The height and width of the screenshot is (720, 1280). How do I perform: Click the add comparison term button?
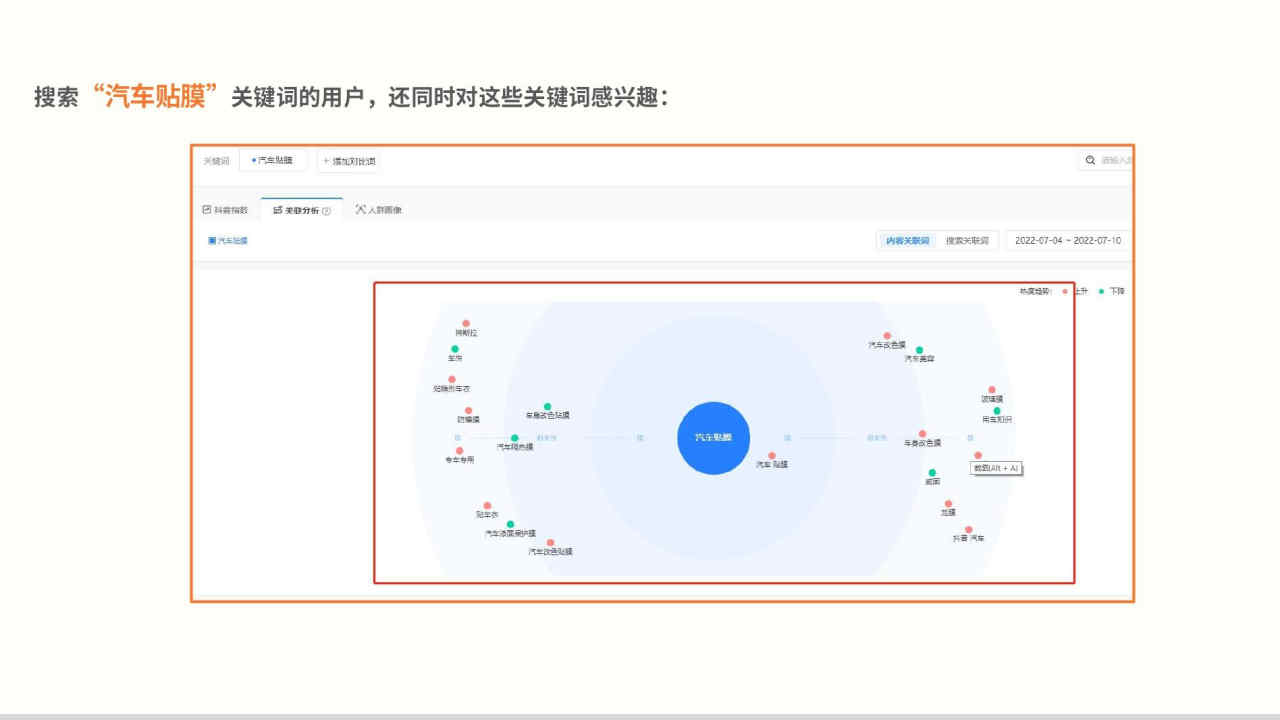(348, 160)
